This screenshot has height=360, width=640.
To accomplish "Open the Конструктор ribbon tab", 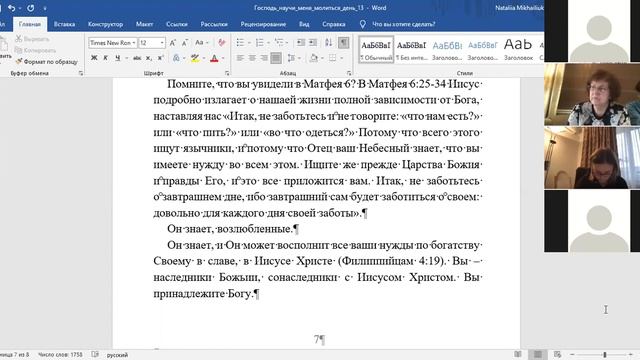I will (105, 24).
